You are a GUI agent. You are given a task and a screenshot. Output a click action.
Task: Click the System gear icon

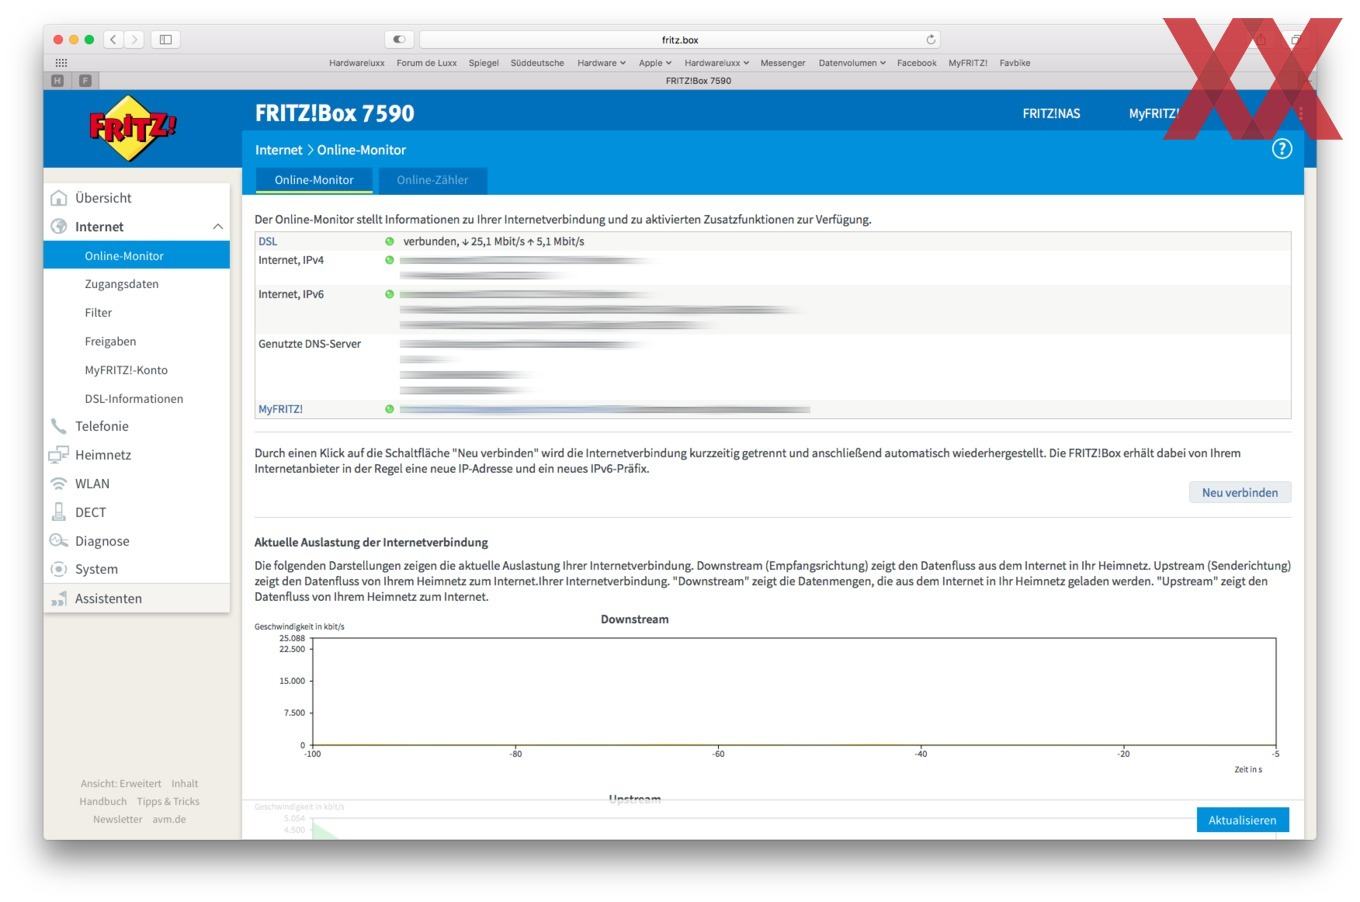tap(59, 569)
